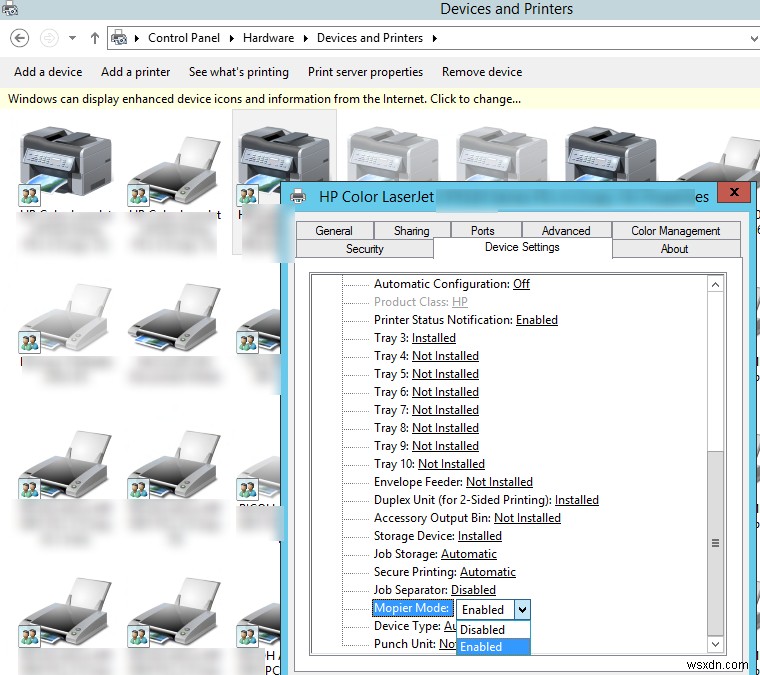Open the Security tab
The image size is (760, 675).
pyautogui.click(x=364, y=249)
